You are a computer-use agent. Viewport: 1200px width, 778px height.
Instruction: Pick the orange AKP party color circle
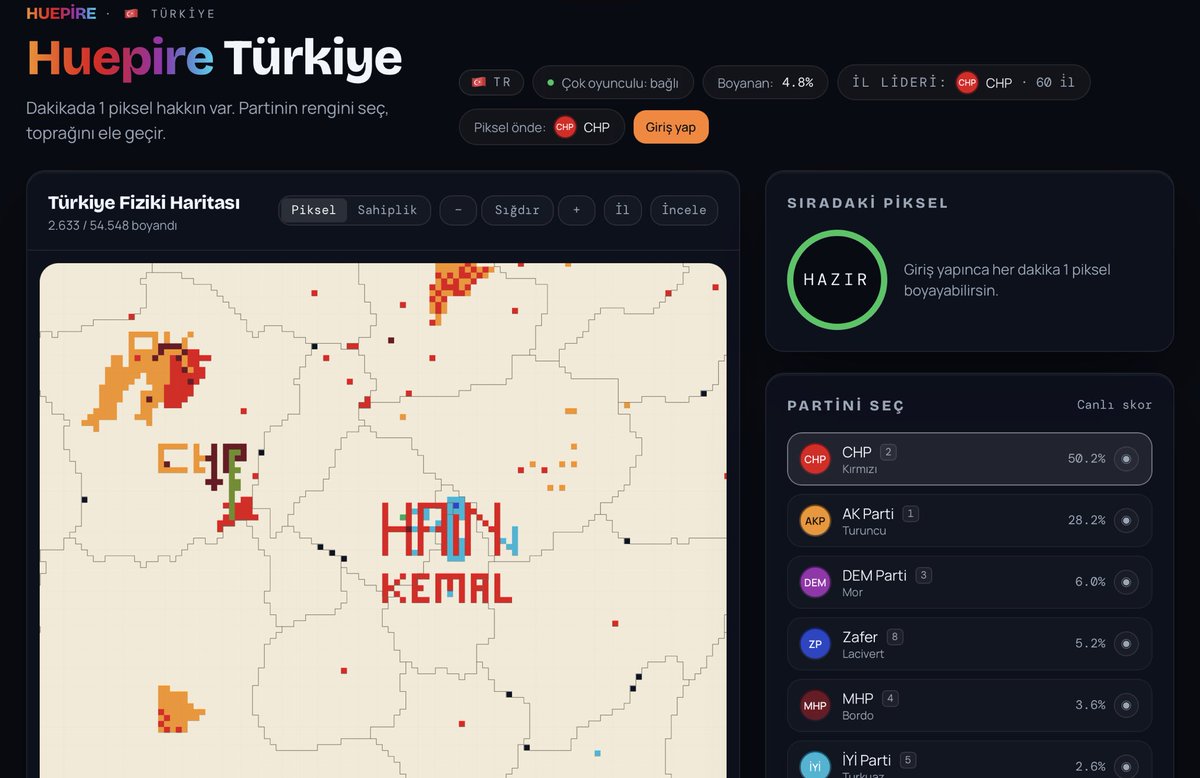[x=815, y=521]
